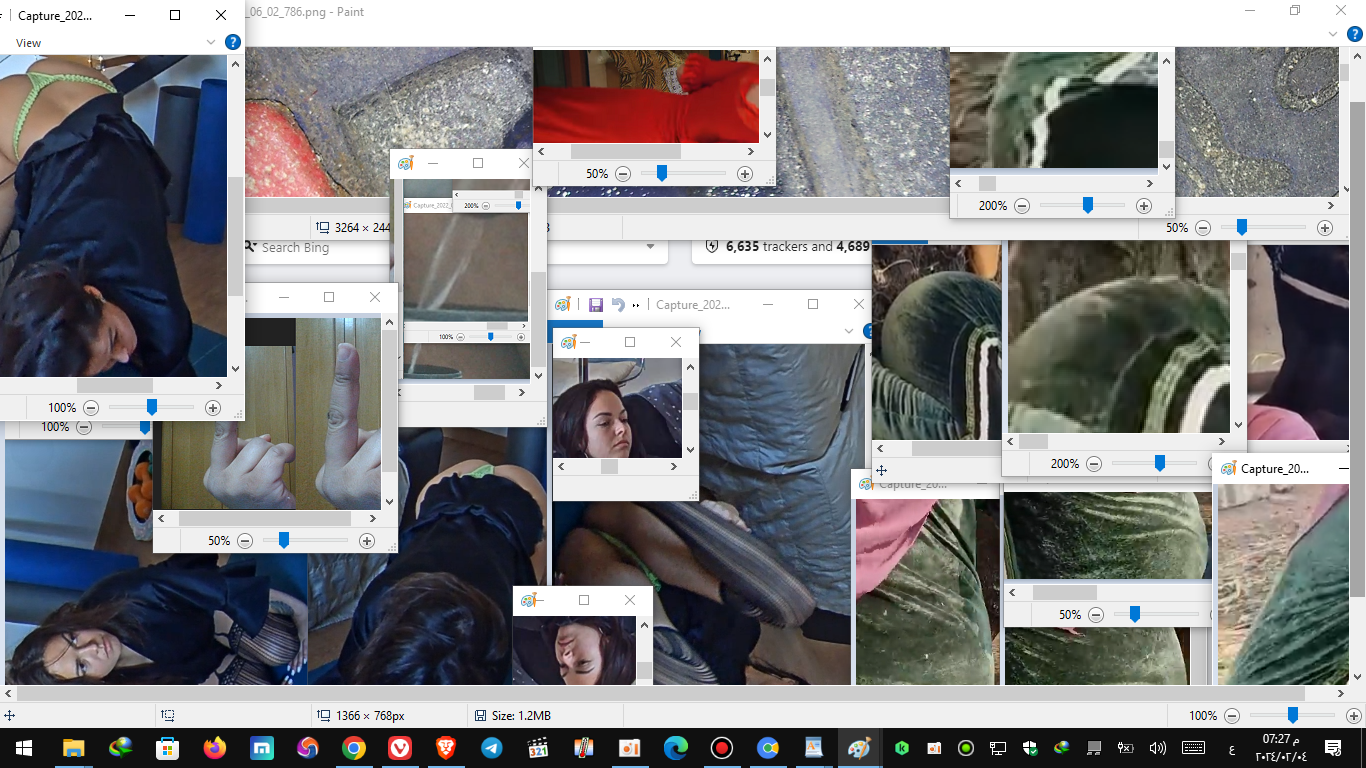1366x768 pixels.
Task: Click the help icon beside View tab
Action: [232, 42]
